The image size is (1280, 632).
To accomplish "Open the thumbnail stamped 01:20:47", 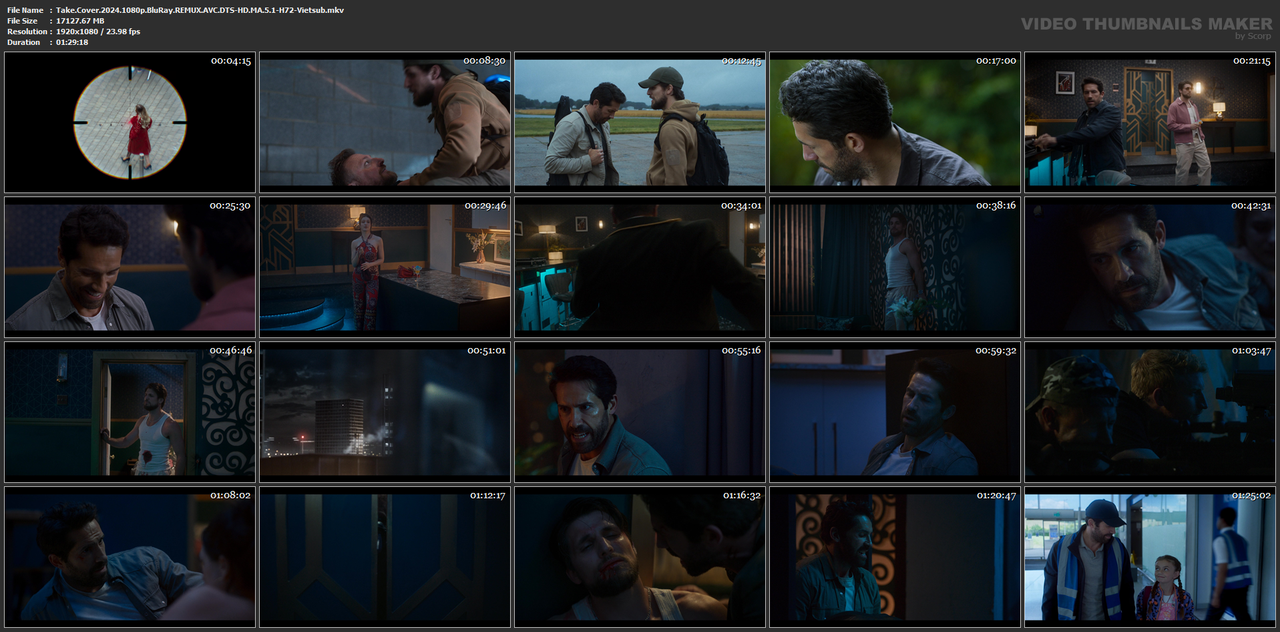I will tap(895, 556).
